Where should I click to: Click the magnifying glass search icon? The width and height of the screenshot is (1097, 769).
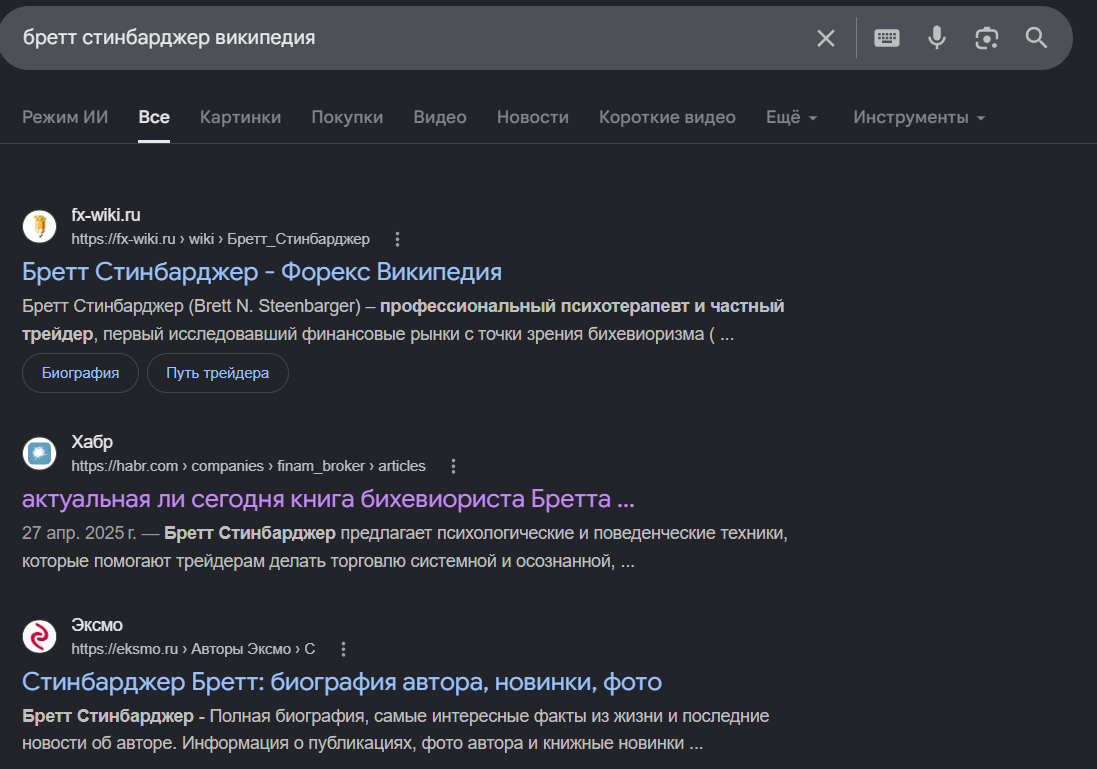point(1036,37)
